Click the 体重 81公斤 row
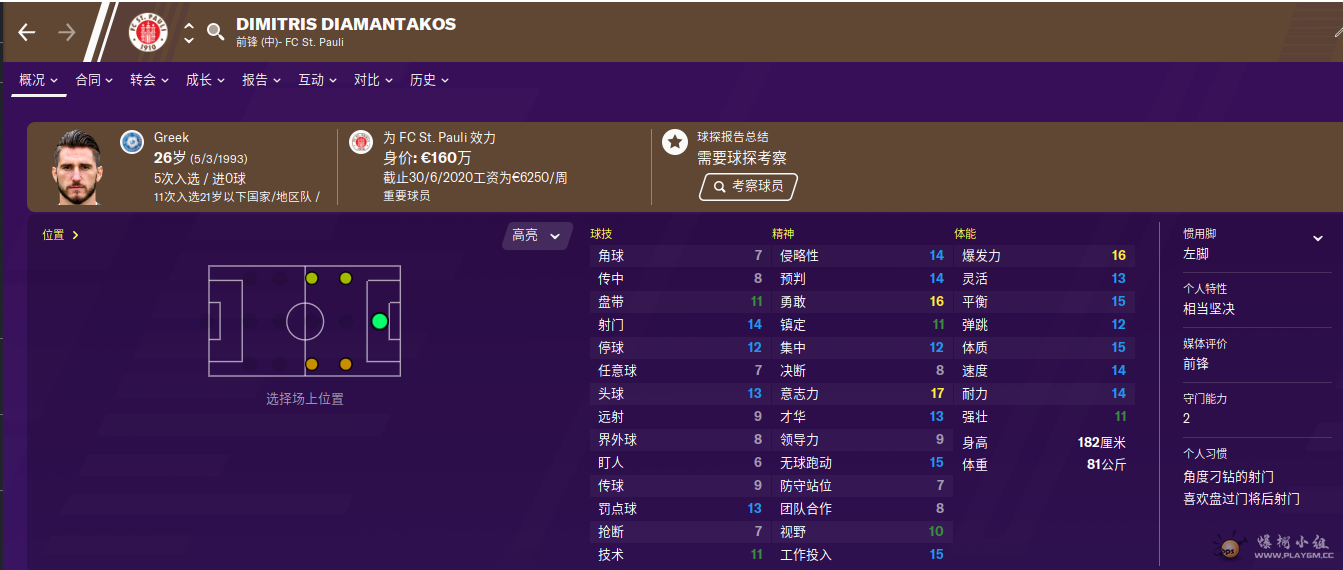Image resolution: width=1343 pixels, height=570 pixels. 1044,465
